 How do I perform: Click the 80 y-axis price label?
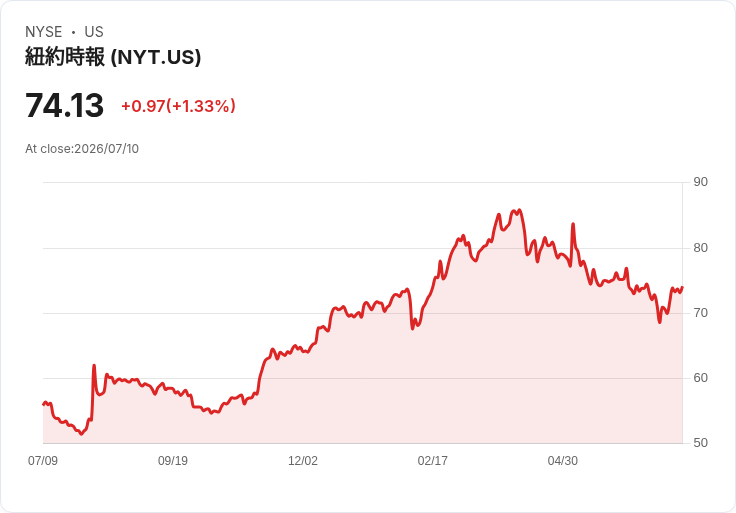(x=700, y=248)
